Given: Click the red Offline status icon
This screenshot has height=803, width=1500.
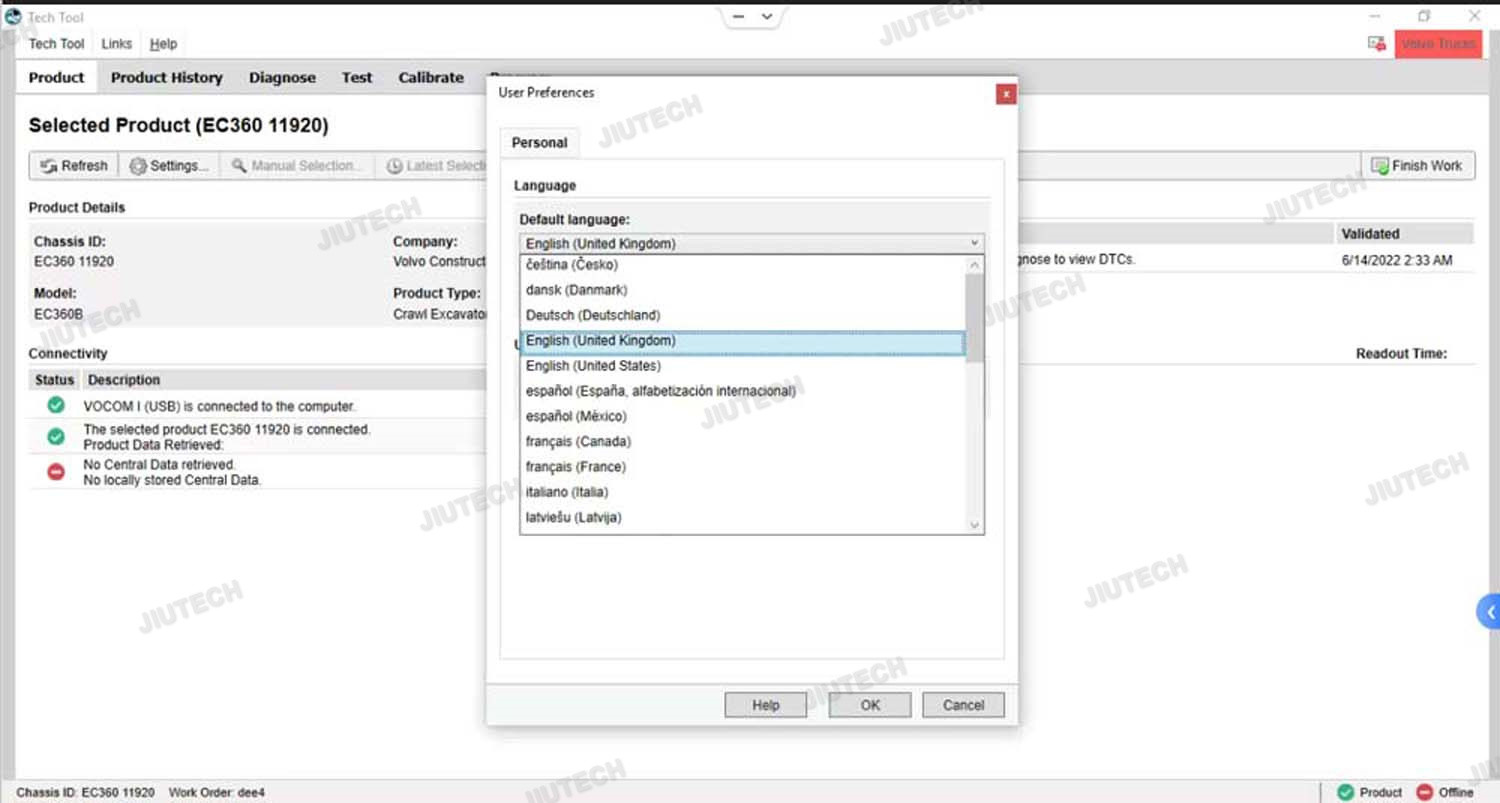Looking at the screenshot, I should pos(1425,792).
